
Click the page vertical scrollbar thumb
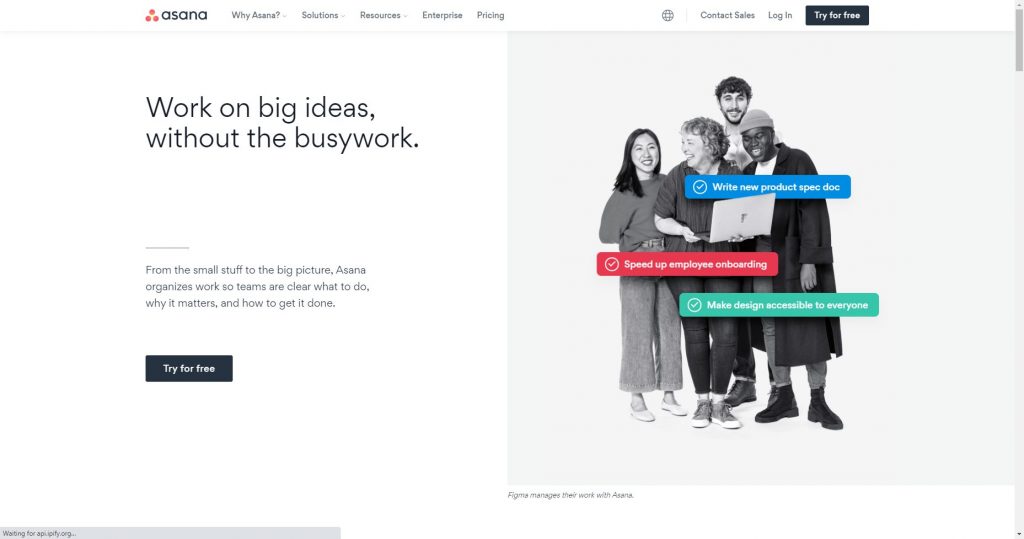point(1019,38)
